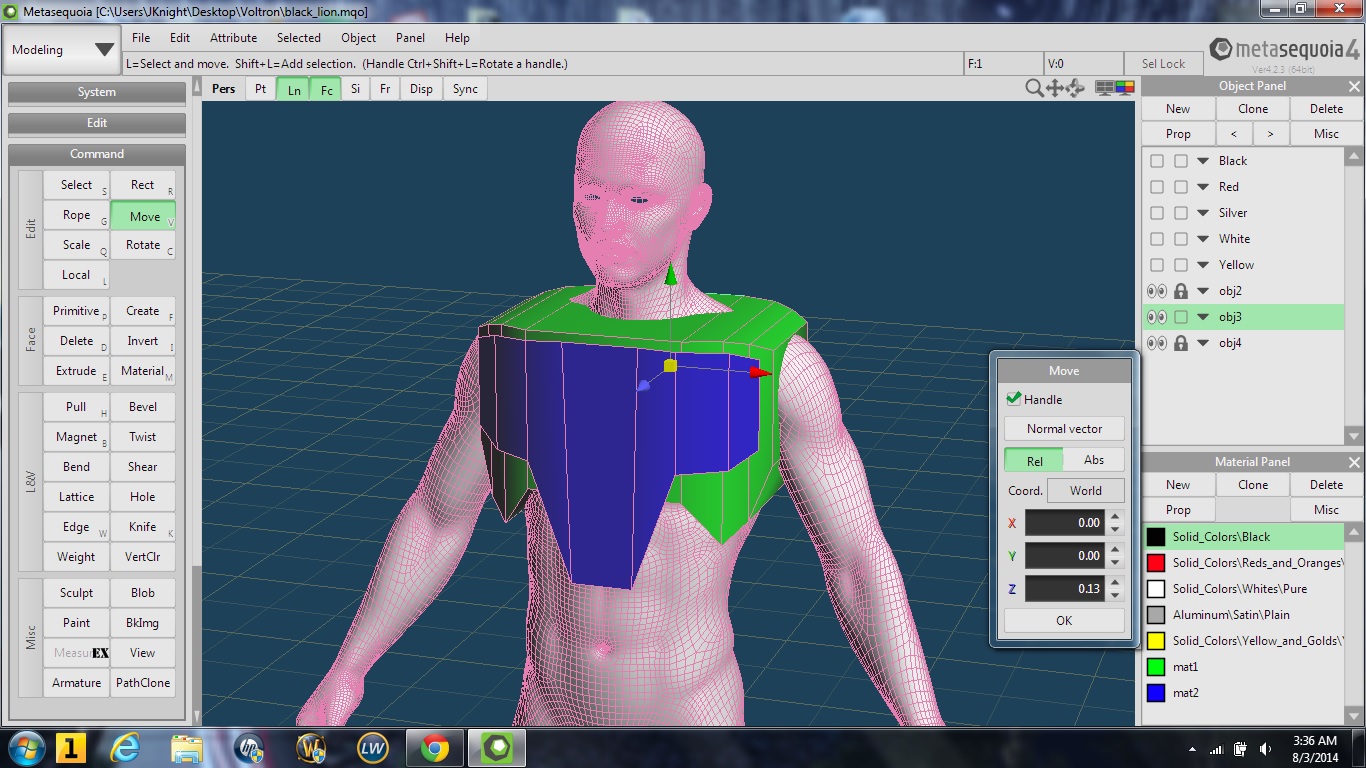
Task: Select the mat1 green material swatch
Action: tap(1157, 667)
